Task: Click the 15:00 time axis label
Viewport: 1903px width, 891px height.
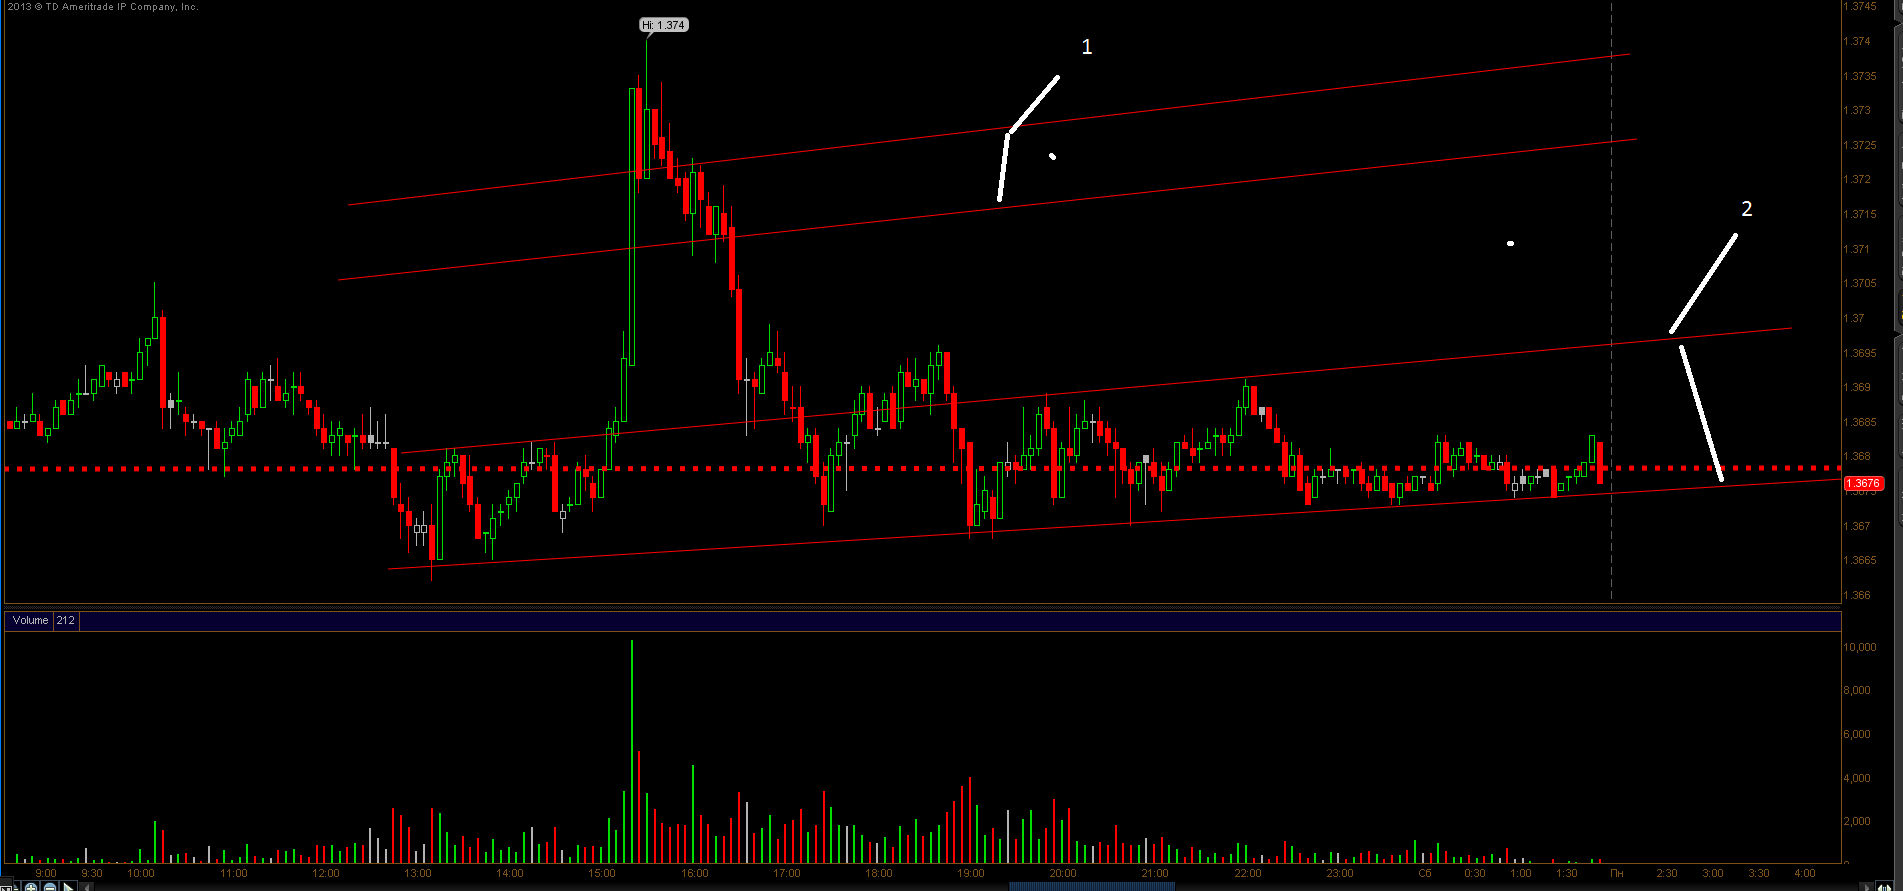Action: (x=602, y=873)
